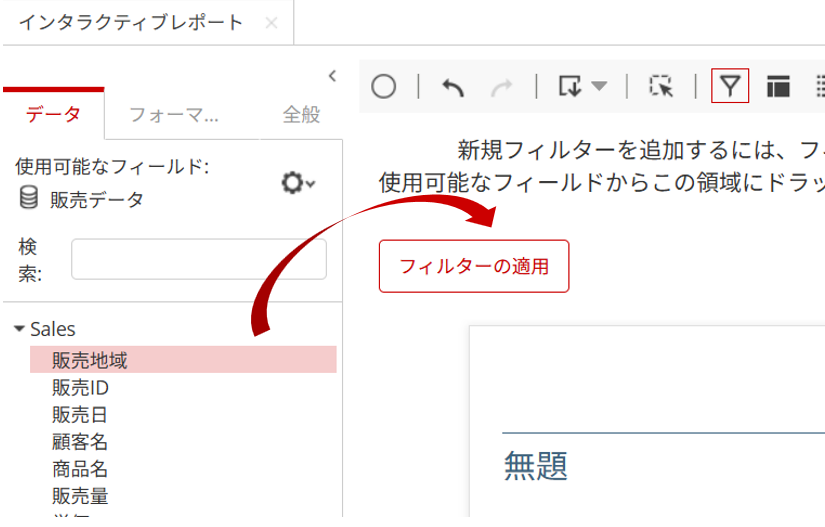Open the 全般 tab

point(301,114)
